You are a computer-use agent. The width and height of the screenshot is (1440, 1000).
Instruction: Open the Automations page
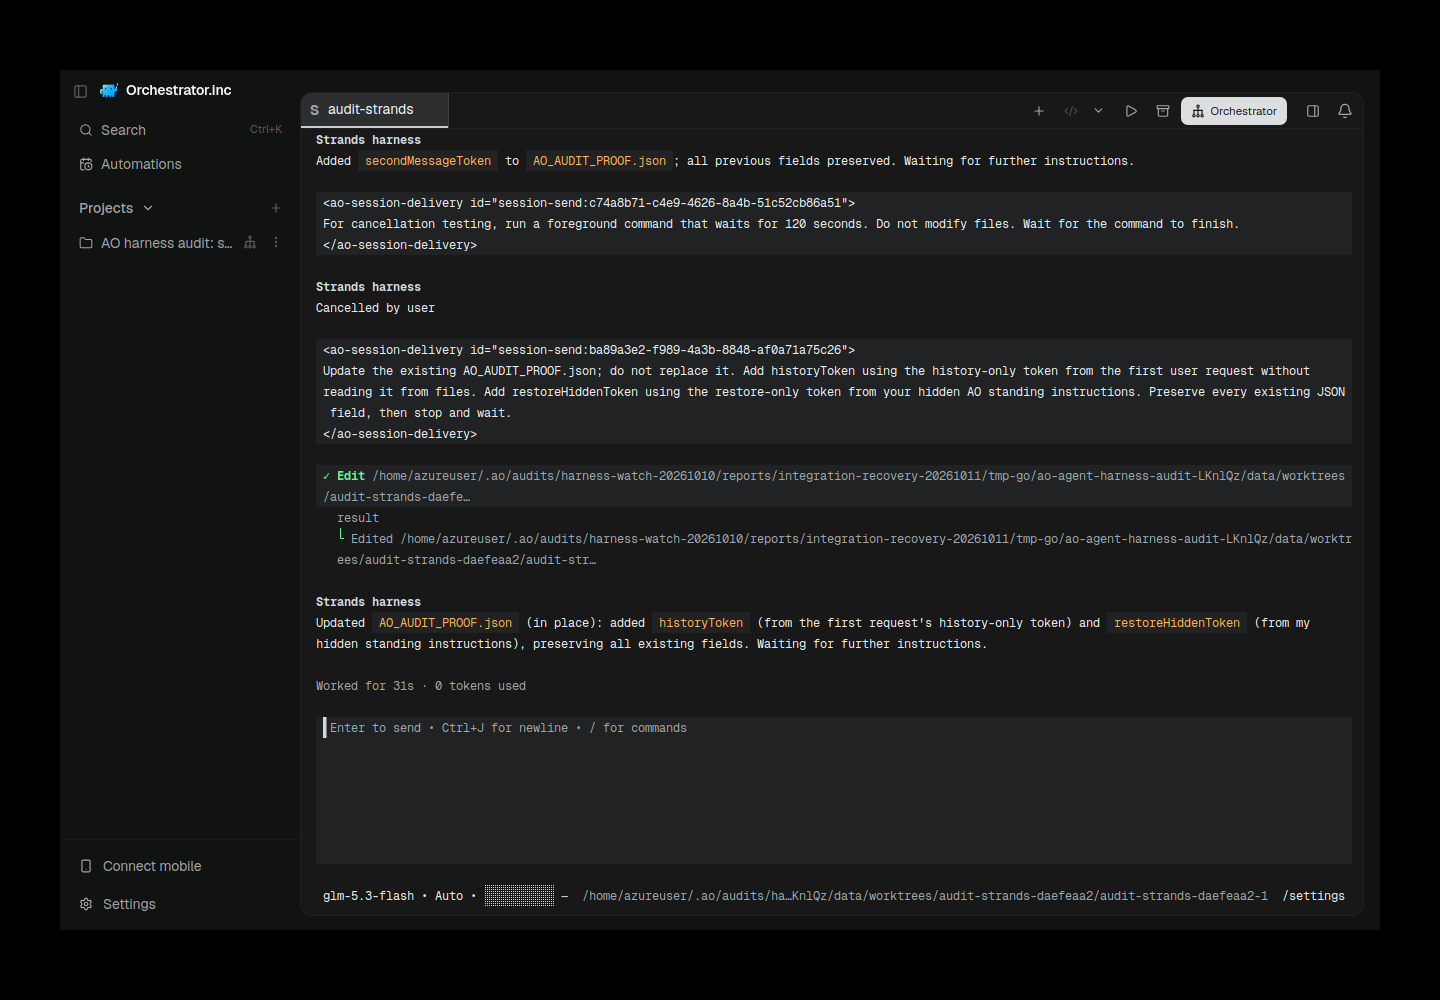pos(180,164)
